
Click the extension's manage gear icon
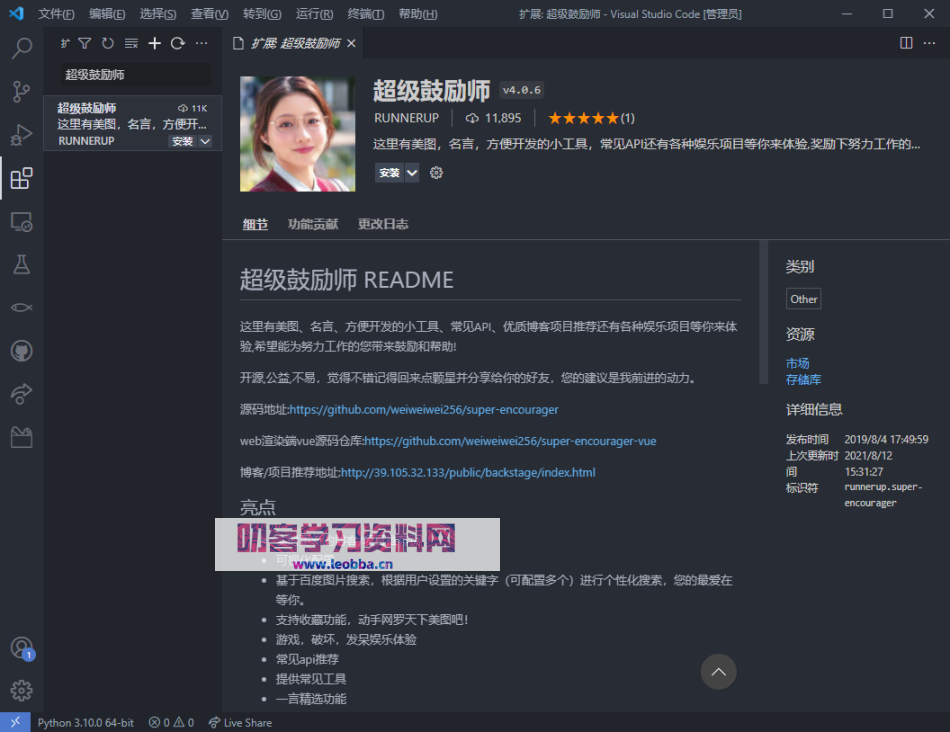pyautogui.click(x=436, y=173)
